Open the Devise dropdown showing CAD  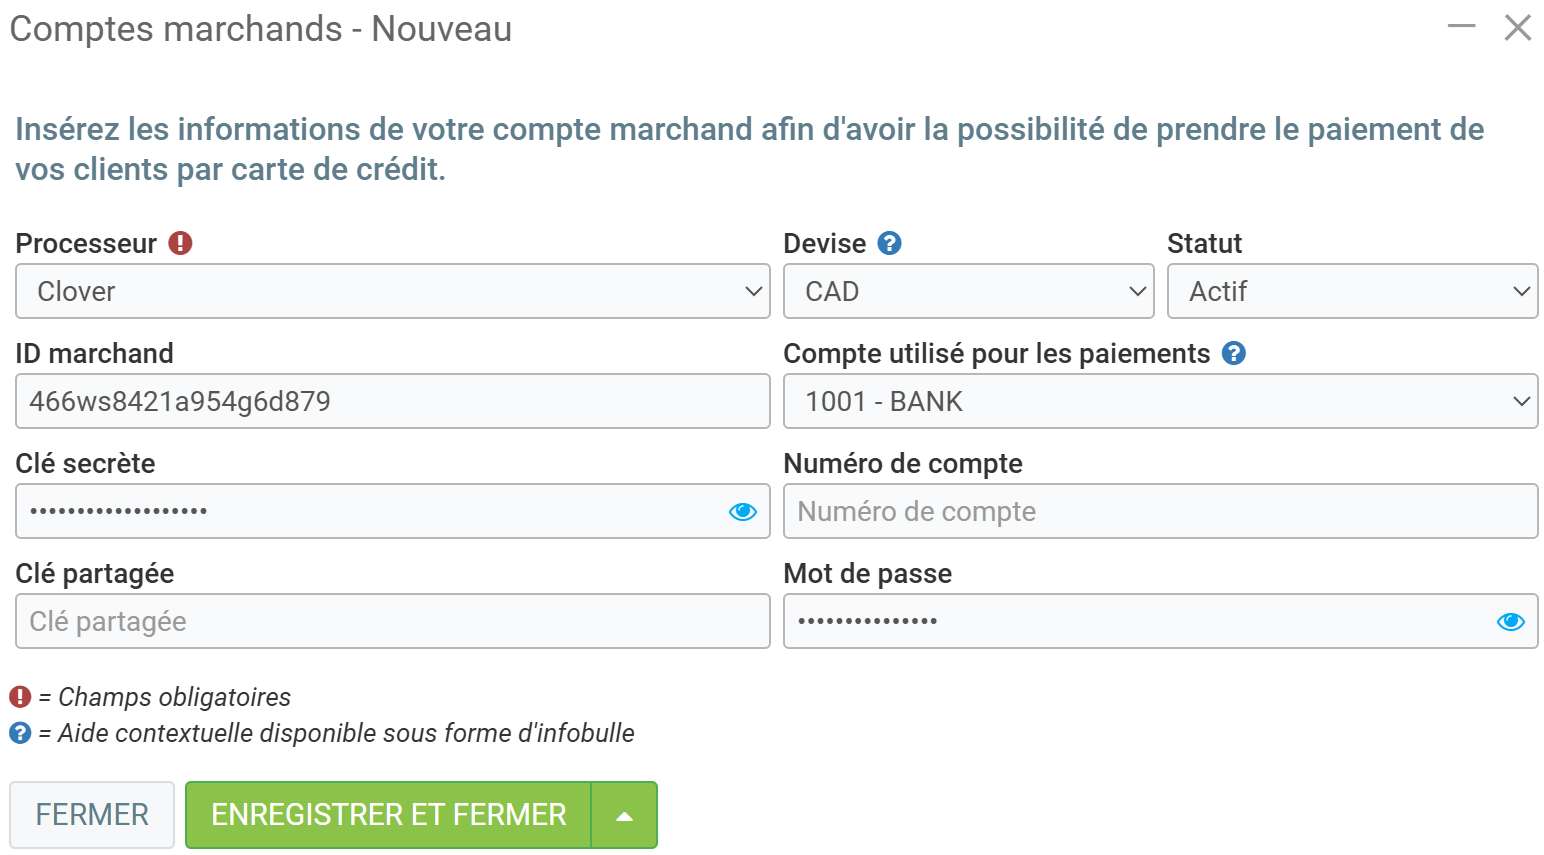968,291
